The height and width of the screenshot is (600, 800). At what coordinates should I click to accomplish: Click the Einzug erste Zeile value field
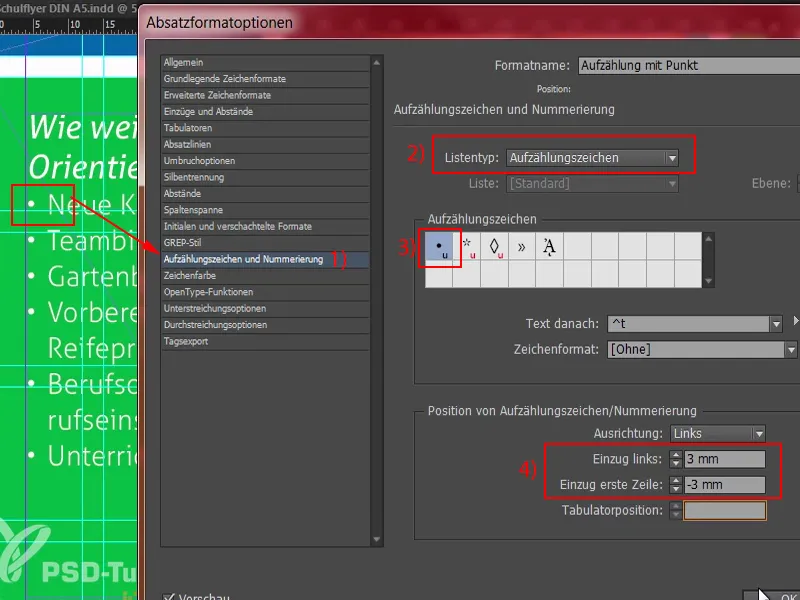(x=724, y=484)
